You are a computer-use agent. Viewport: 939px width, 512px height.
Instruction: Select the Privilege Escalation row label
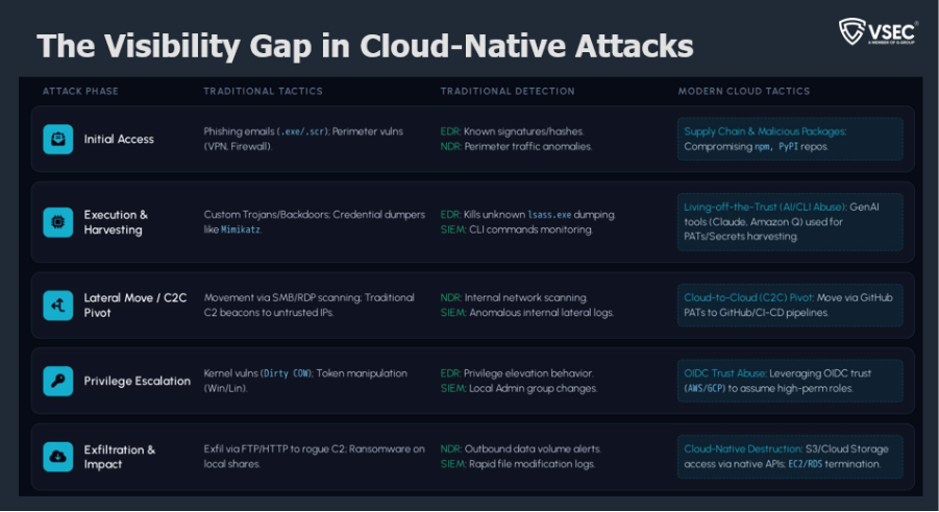tap(137, 381)
